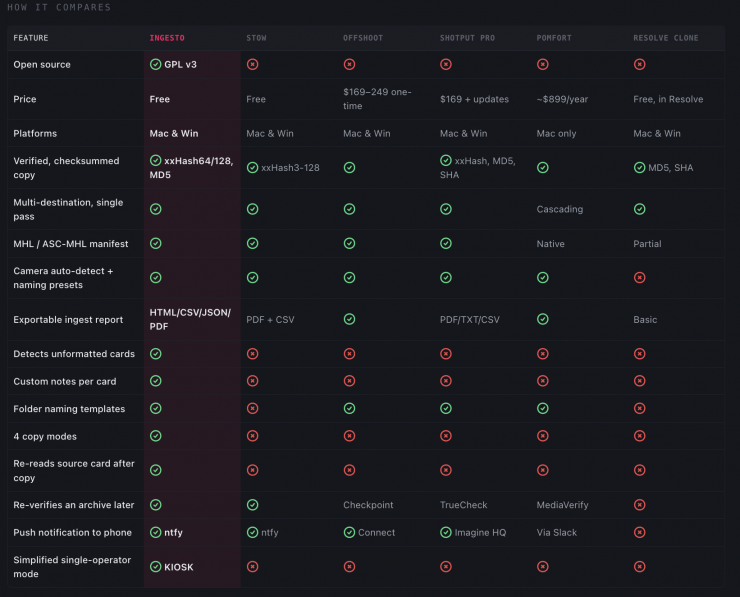This screenshot has height=597, width=740.
Task: Click the green check next to GPL v3
Action: coord(155,64)
